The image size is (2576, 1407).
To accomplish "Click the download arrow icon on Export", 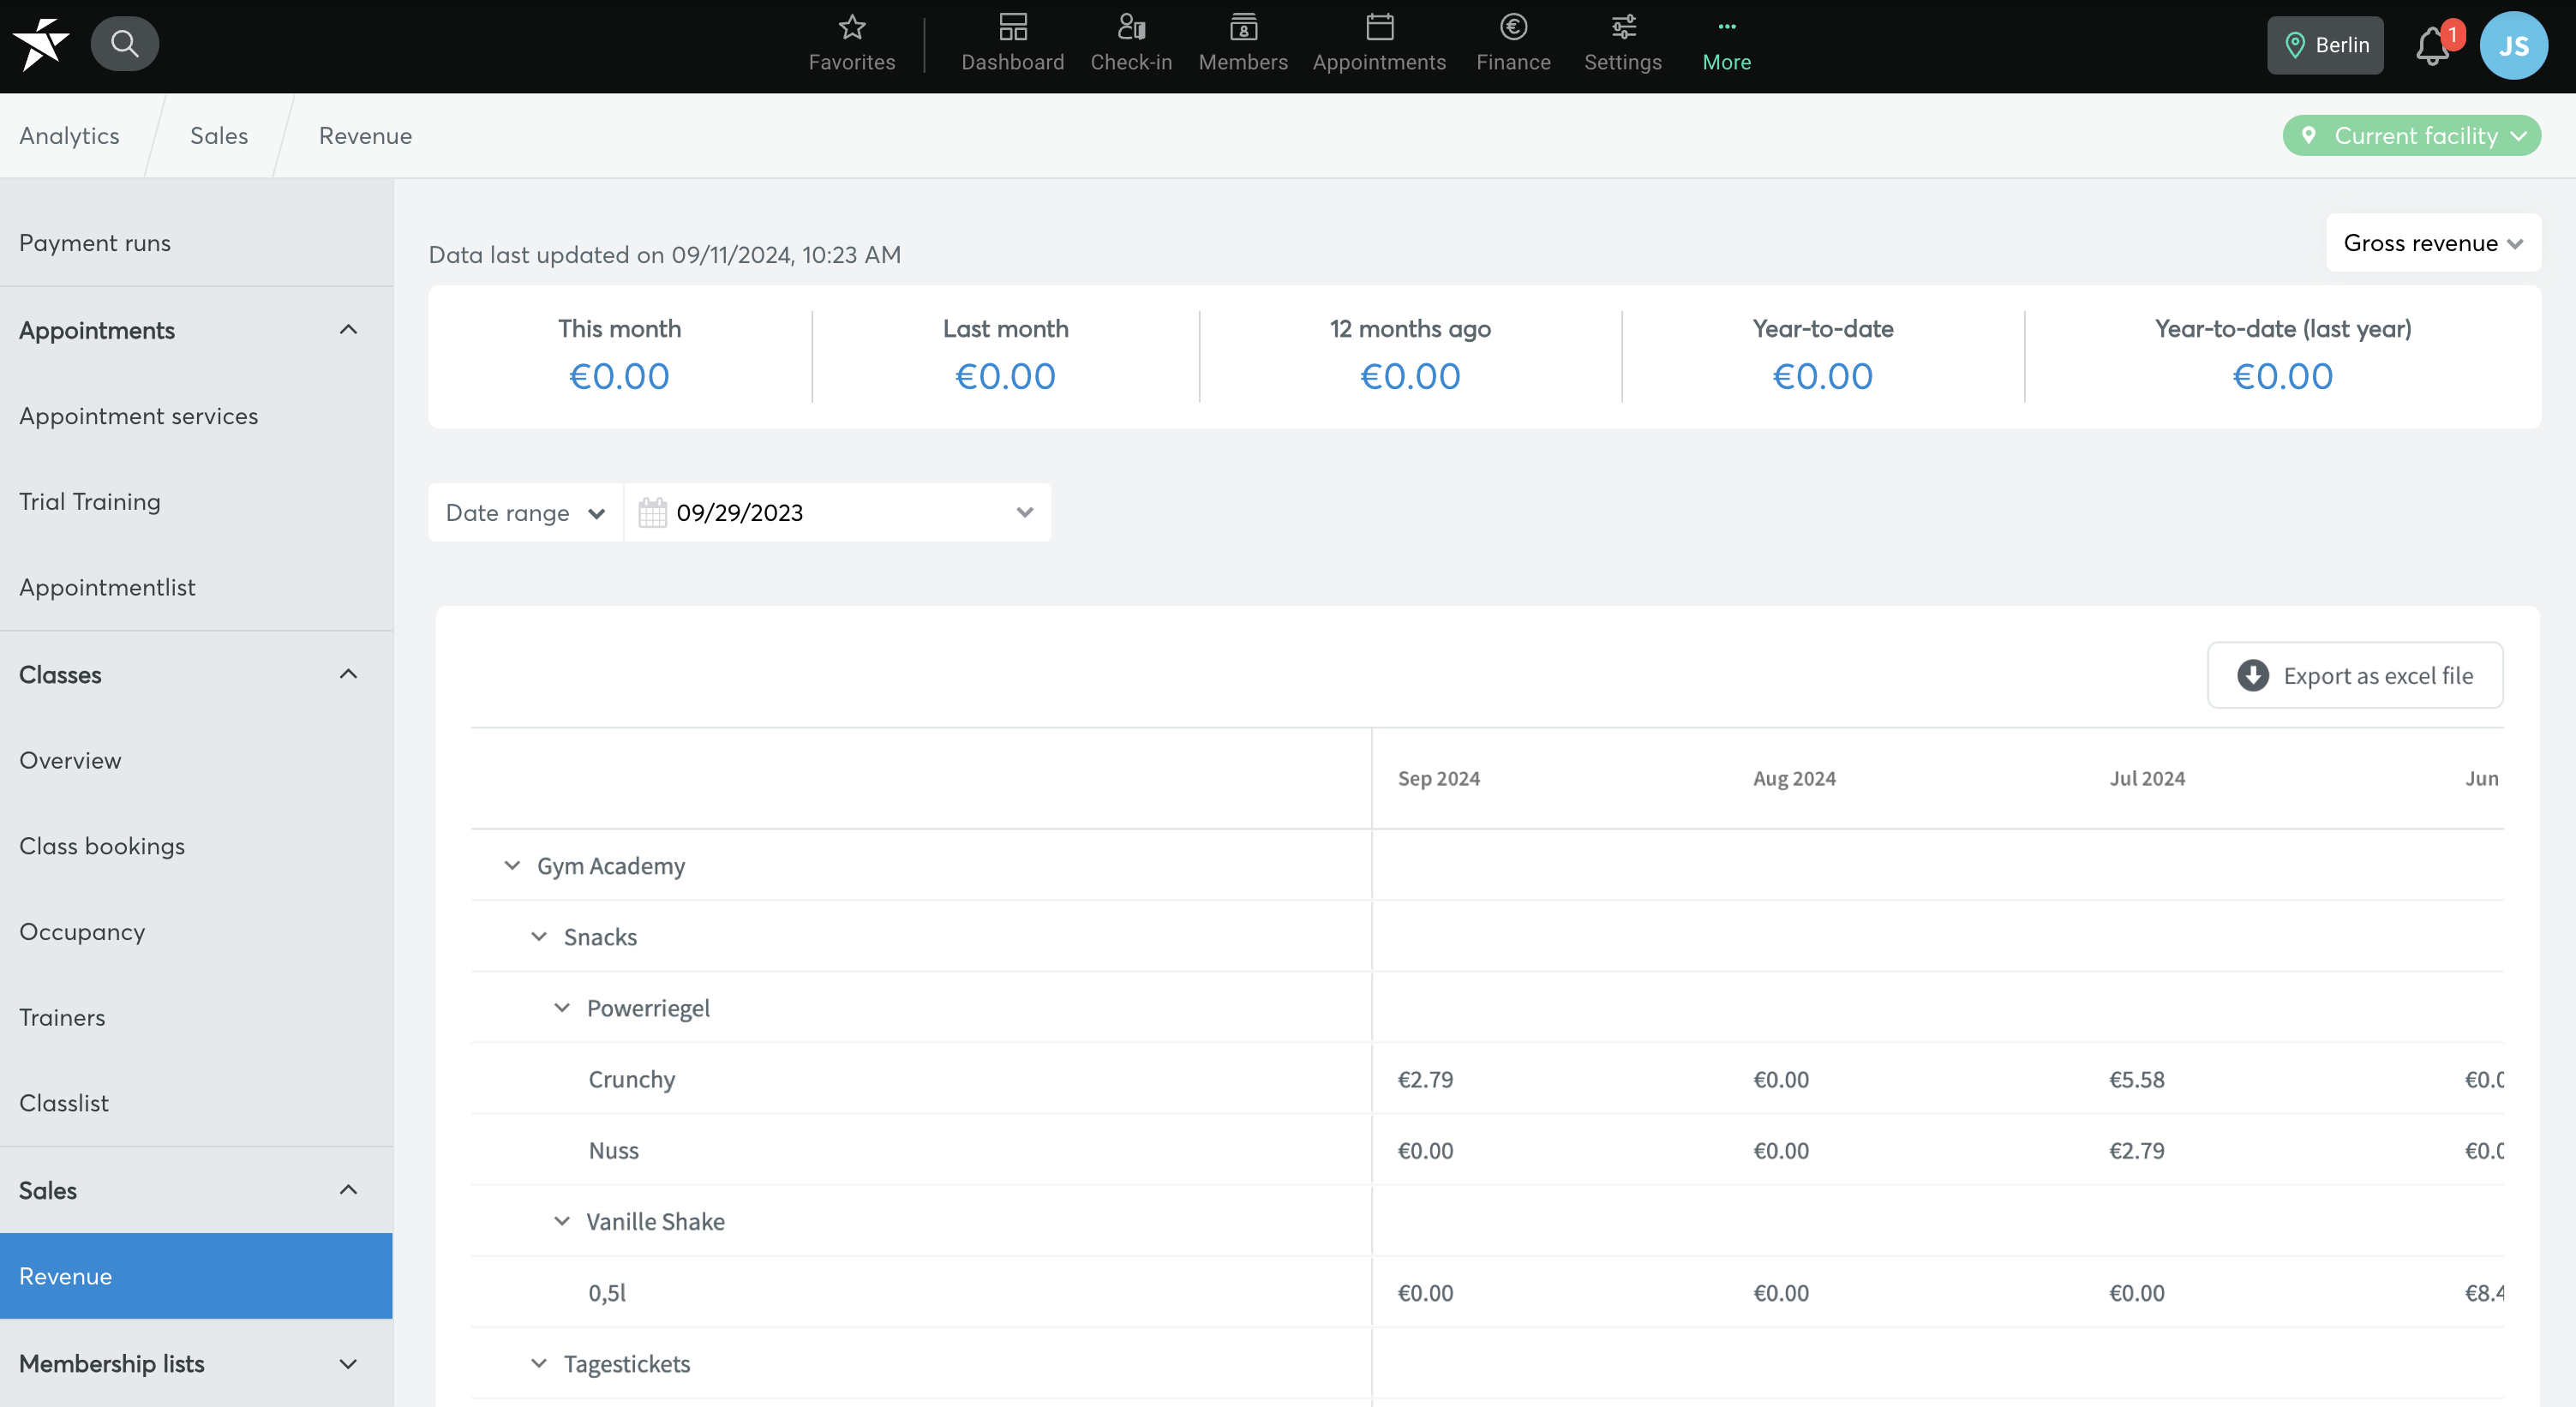I will [2253, 676].
